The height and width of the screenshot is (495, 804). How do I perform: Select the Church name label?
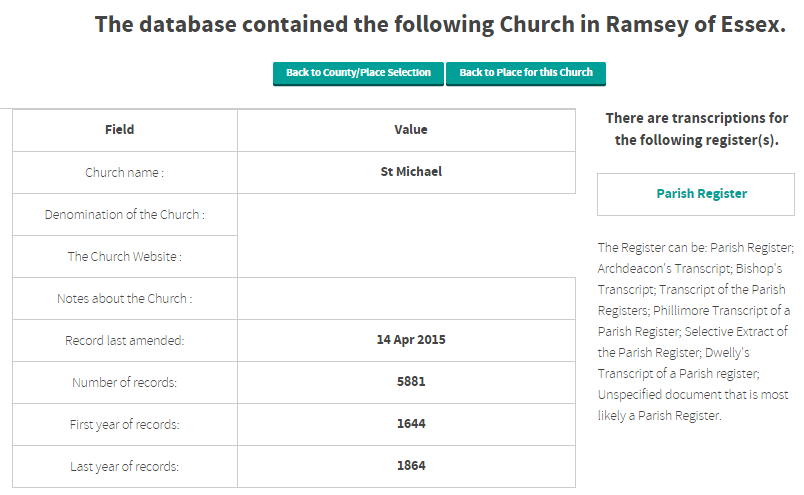pyautogui.click(x=125, y=173)
